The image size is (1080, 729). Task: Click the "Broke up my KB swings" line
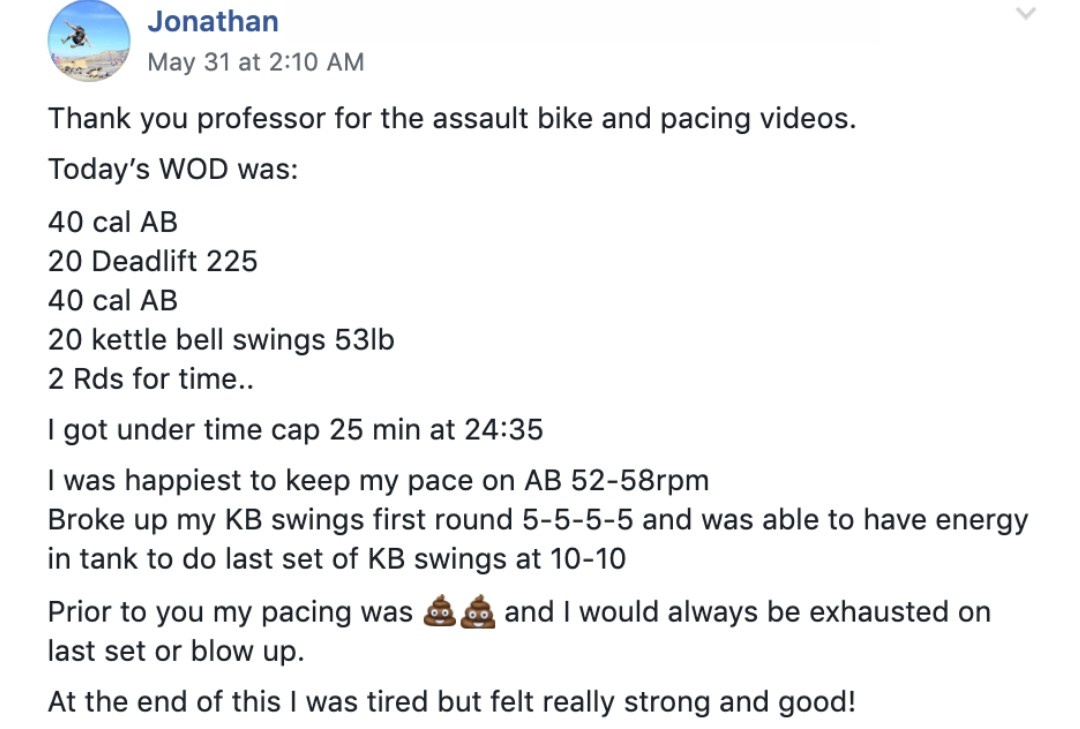tap(536, 520)
